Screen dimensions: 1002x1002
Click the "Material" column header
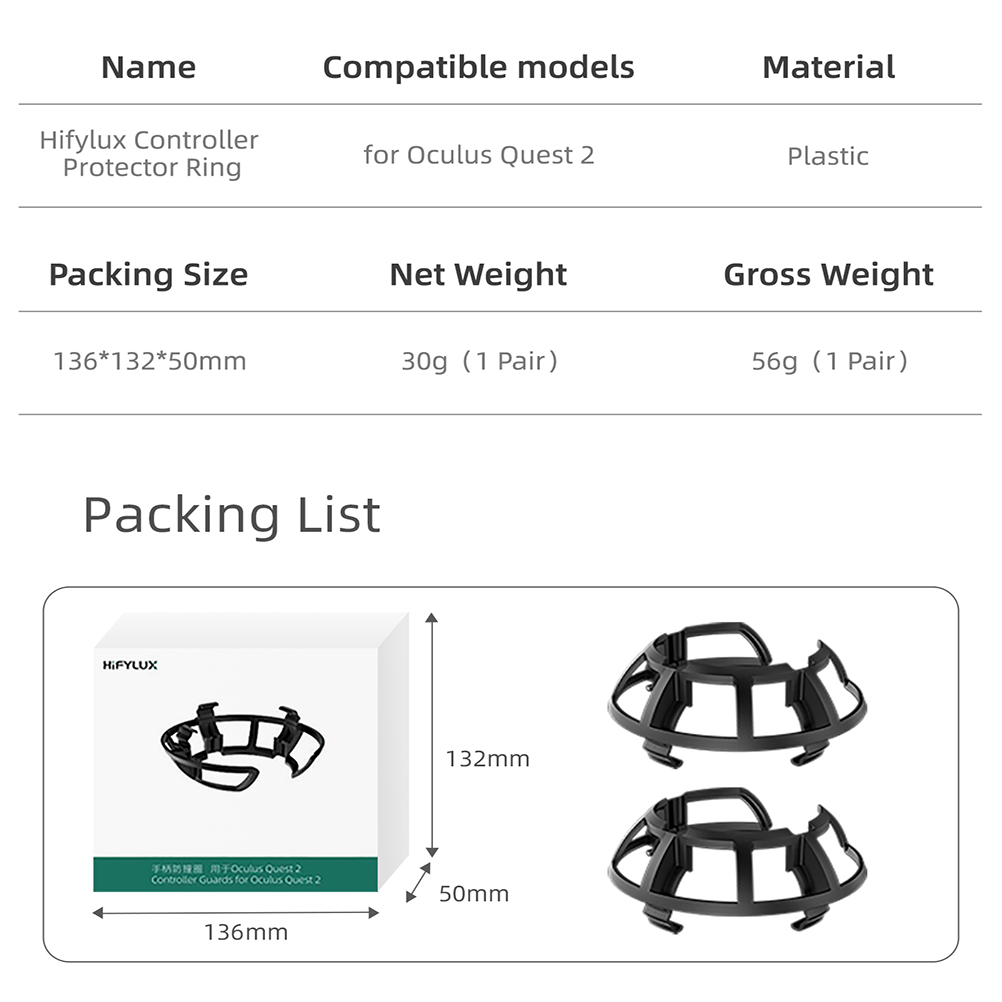(828, 67)
